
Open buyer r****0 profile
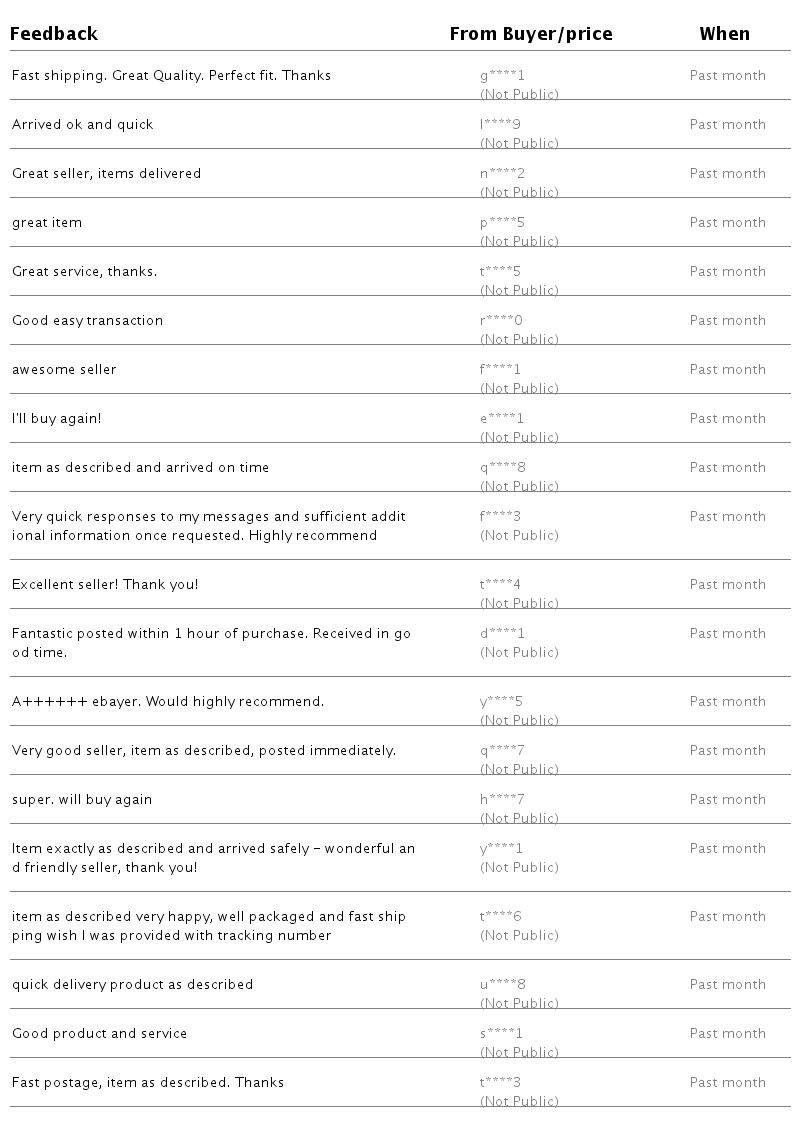point(501,320)
